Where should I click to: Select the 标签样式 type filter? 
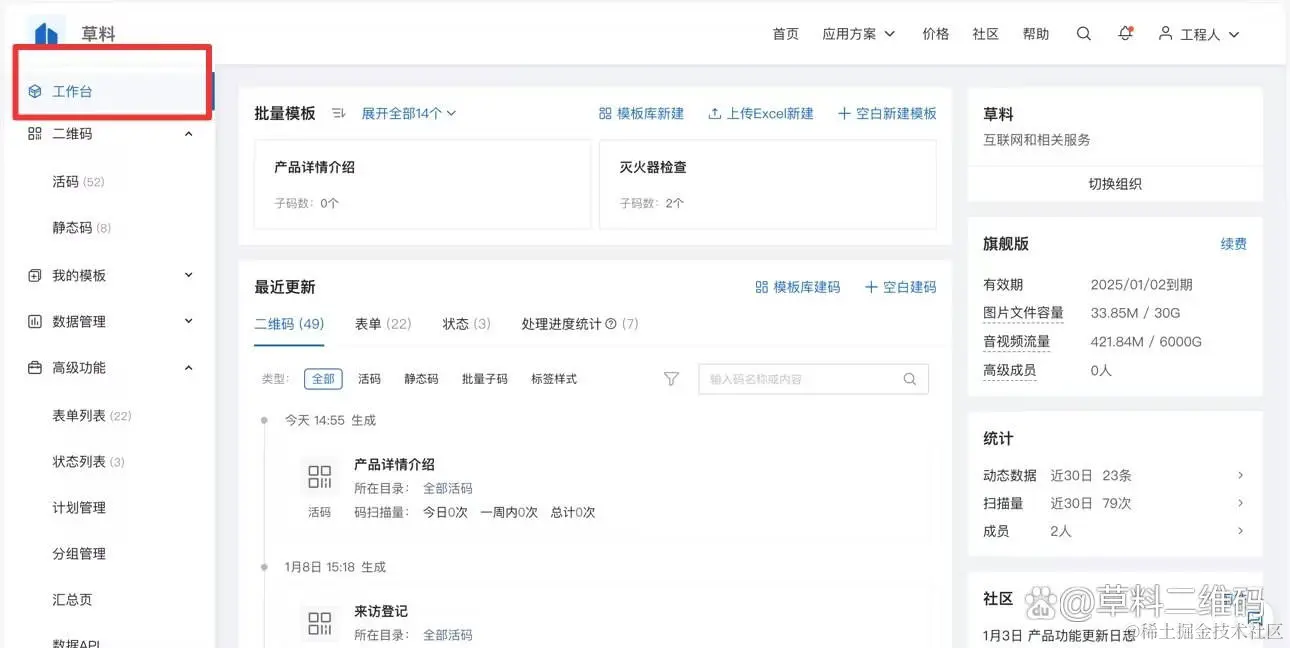[554, 379]
